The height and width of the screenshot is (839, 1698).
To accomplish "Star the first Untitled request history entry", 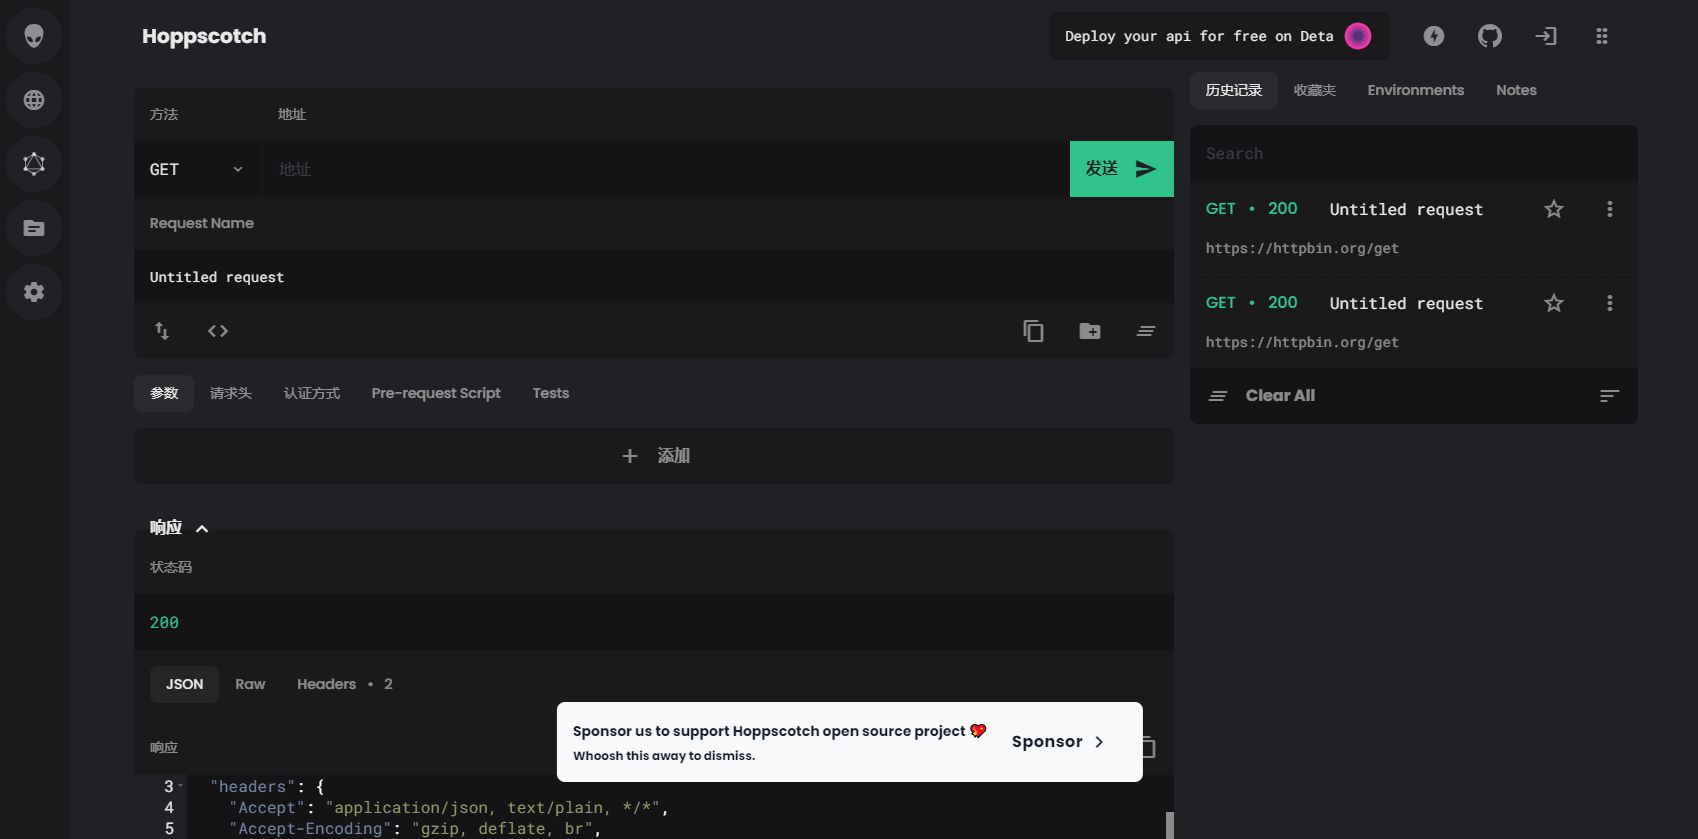I will pyautogui.click(x=1554, y=209).
